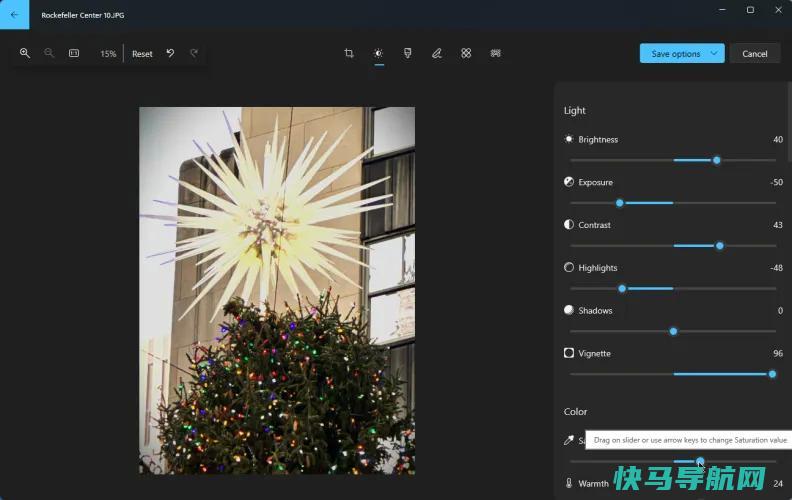This screenshot has width=792, height=500.
Task: Minimize the Photos editor window
Action: click(x=722, y=10)
